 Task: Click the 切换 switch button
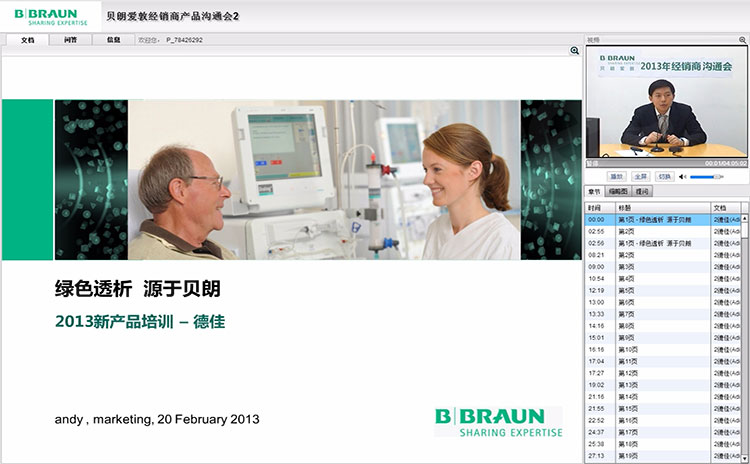coord(664,177)
